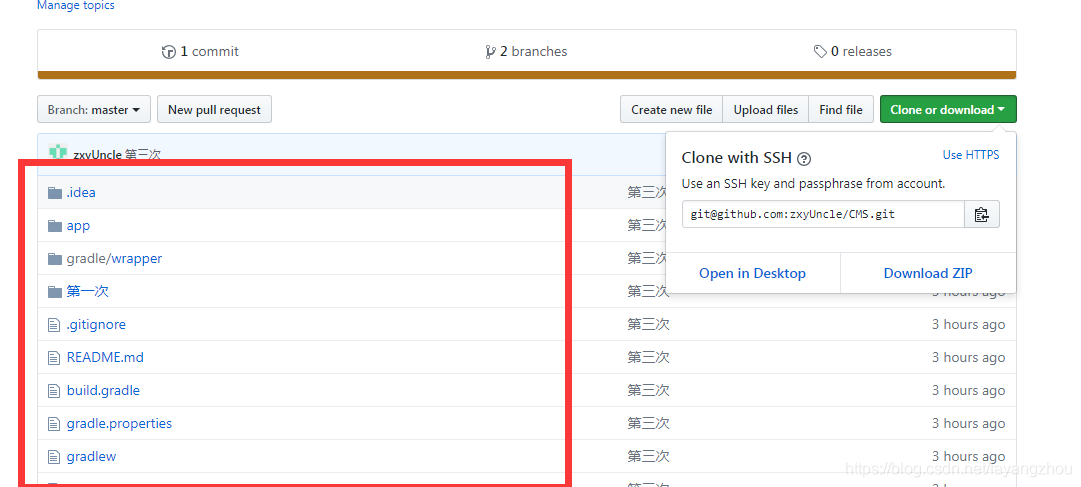Click 3 hours ago in README.md row

click(969, 358)
